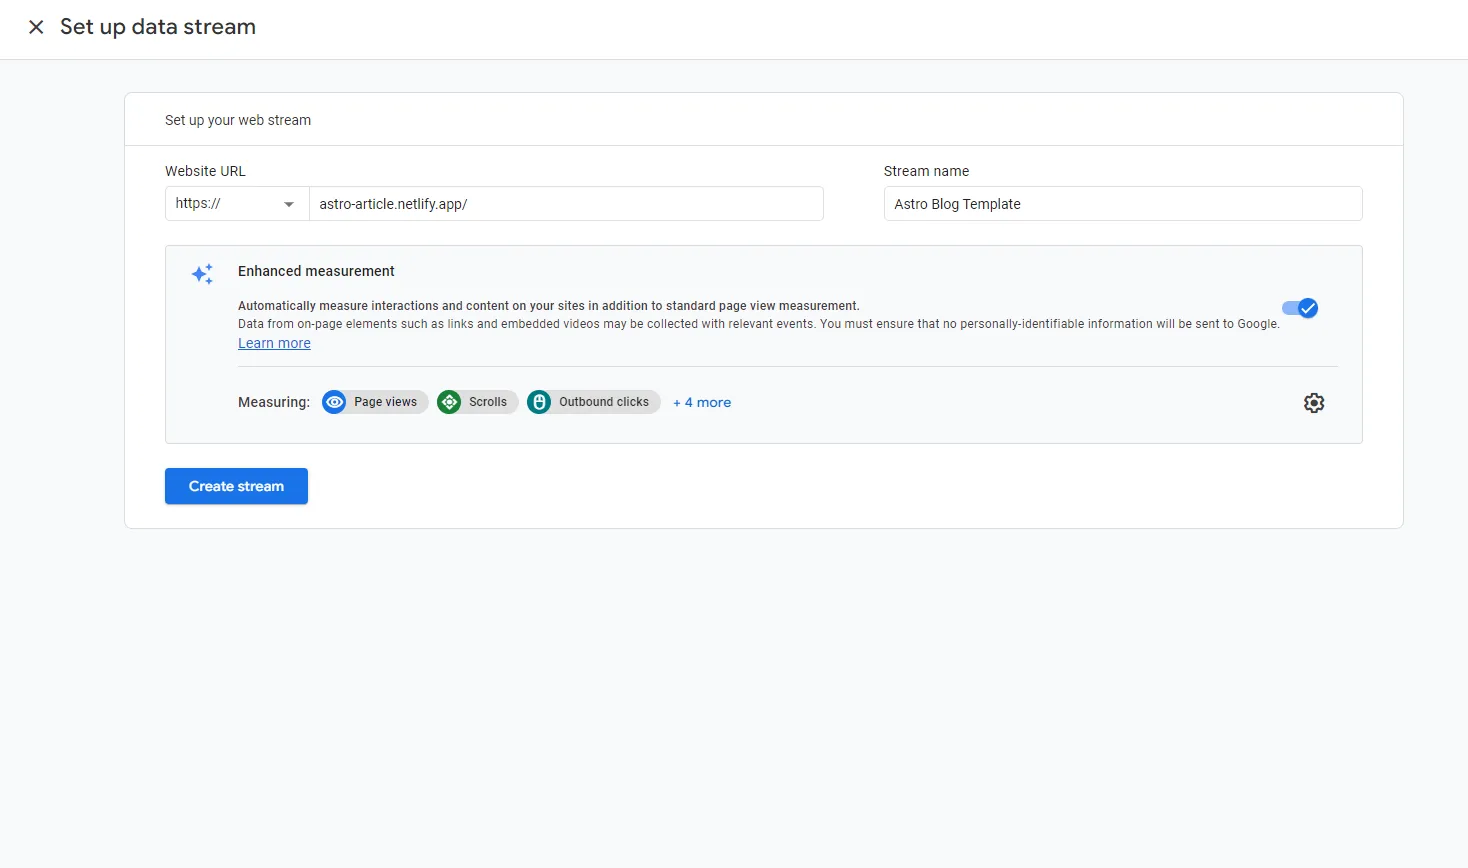Click the Page views eye icon

point(334,402)
